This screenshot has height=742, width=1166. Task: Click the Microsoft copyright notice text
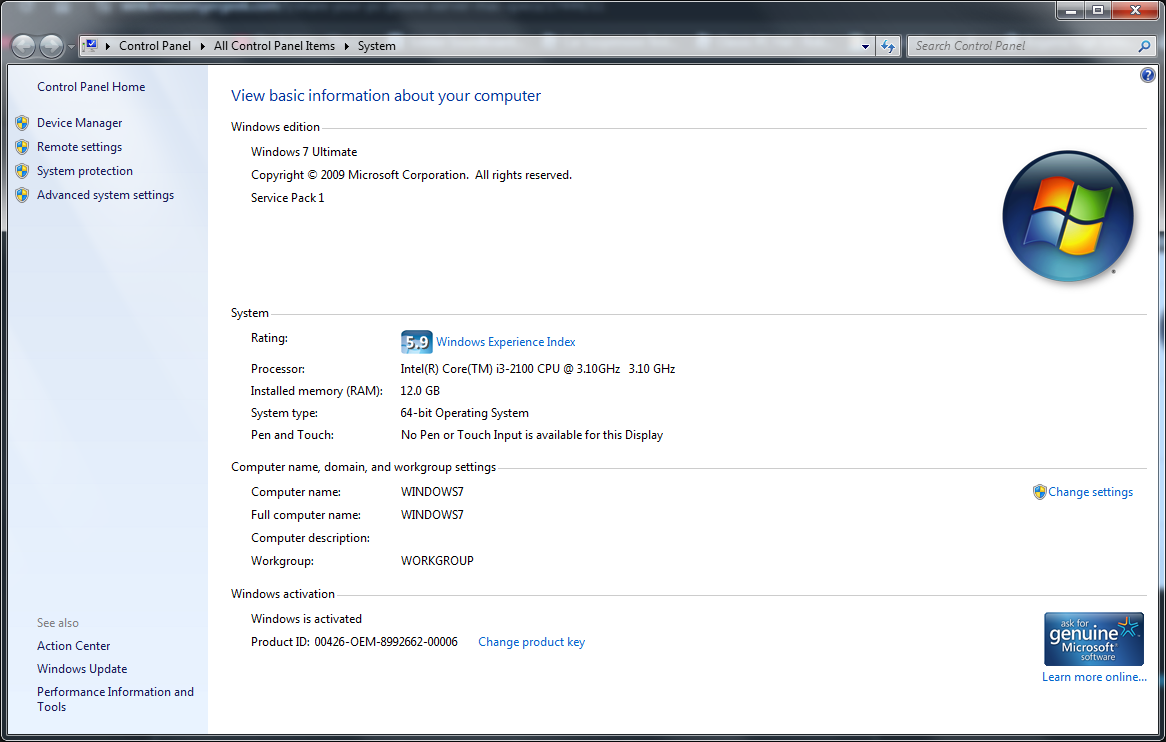[x=411, y=175]
